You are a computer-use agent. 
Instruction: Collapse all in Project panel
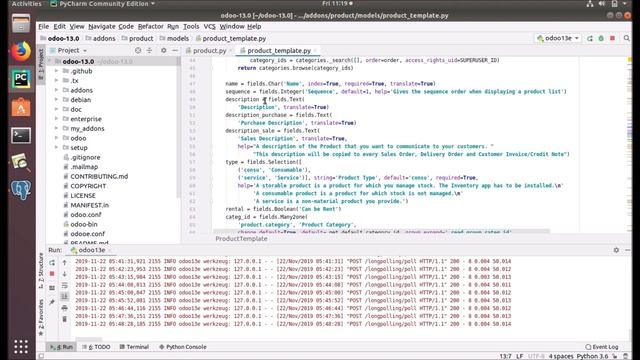149,51
